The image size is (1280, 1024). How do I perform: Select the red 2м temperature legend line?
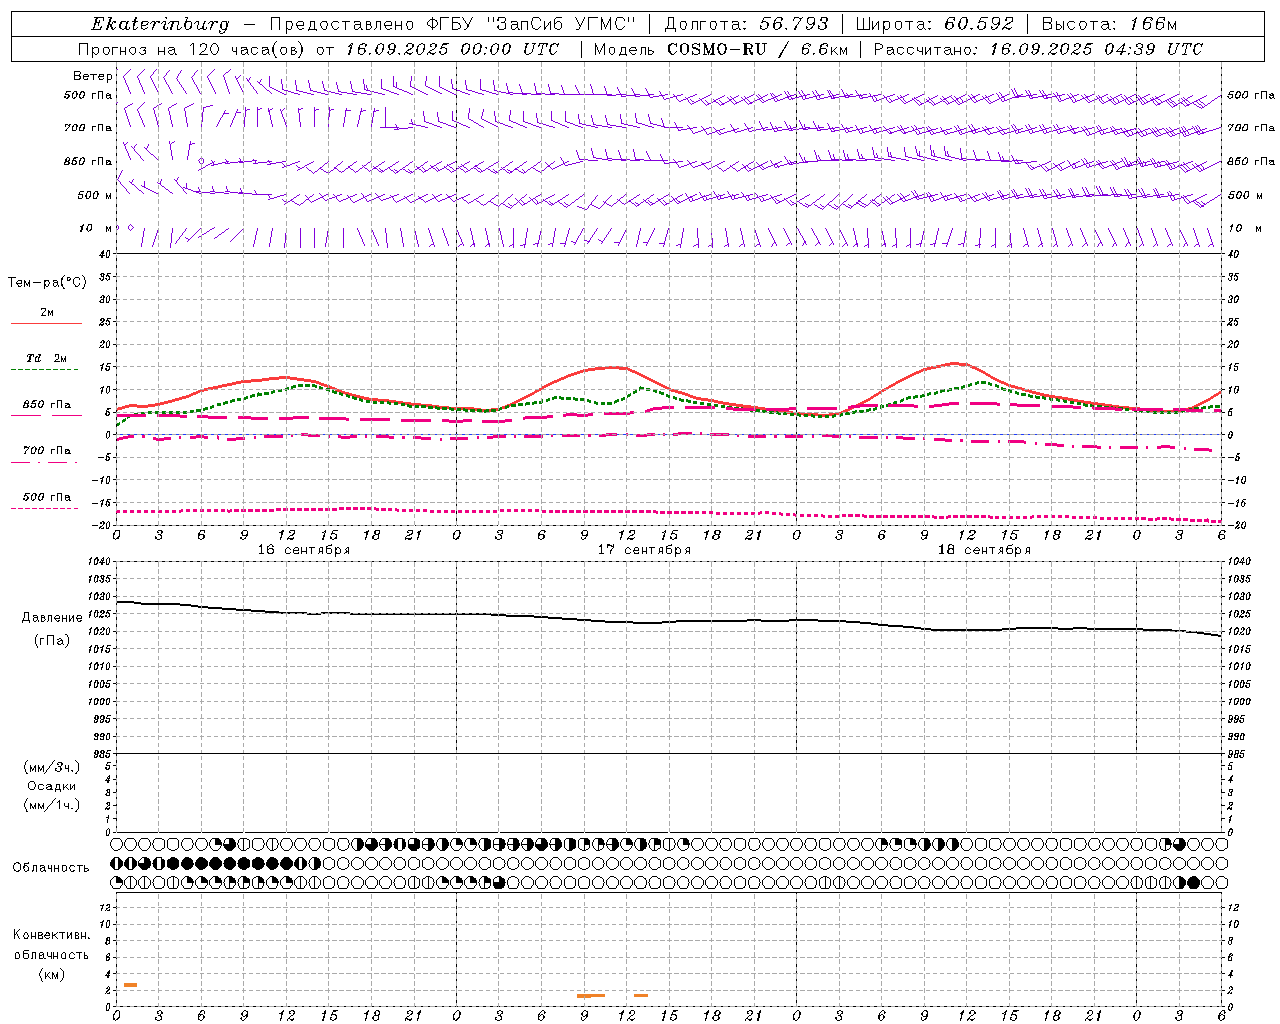click(46, 323)
